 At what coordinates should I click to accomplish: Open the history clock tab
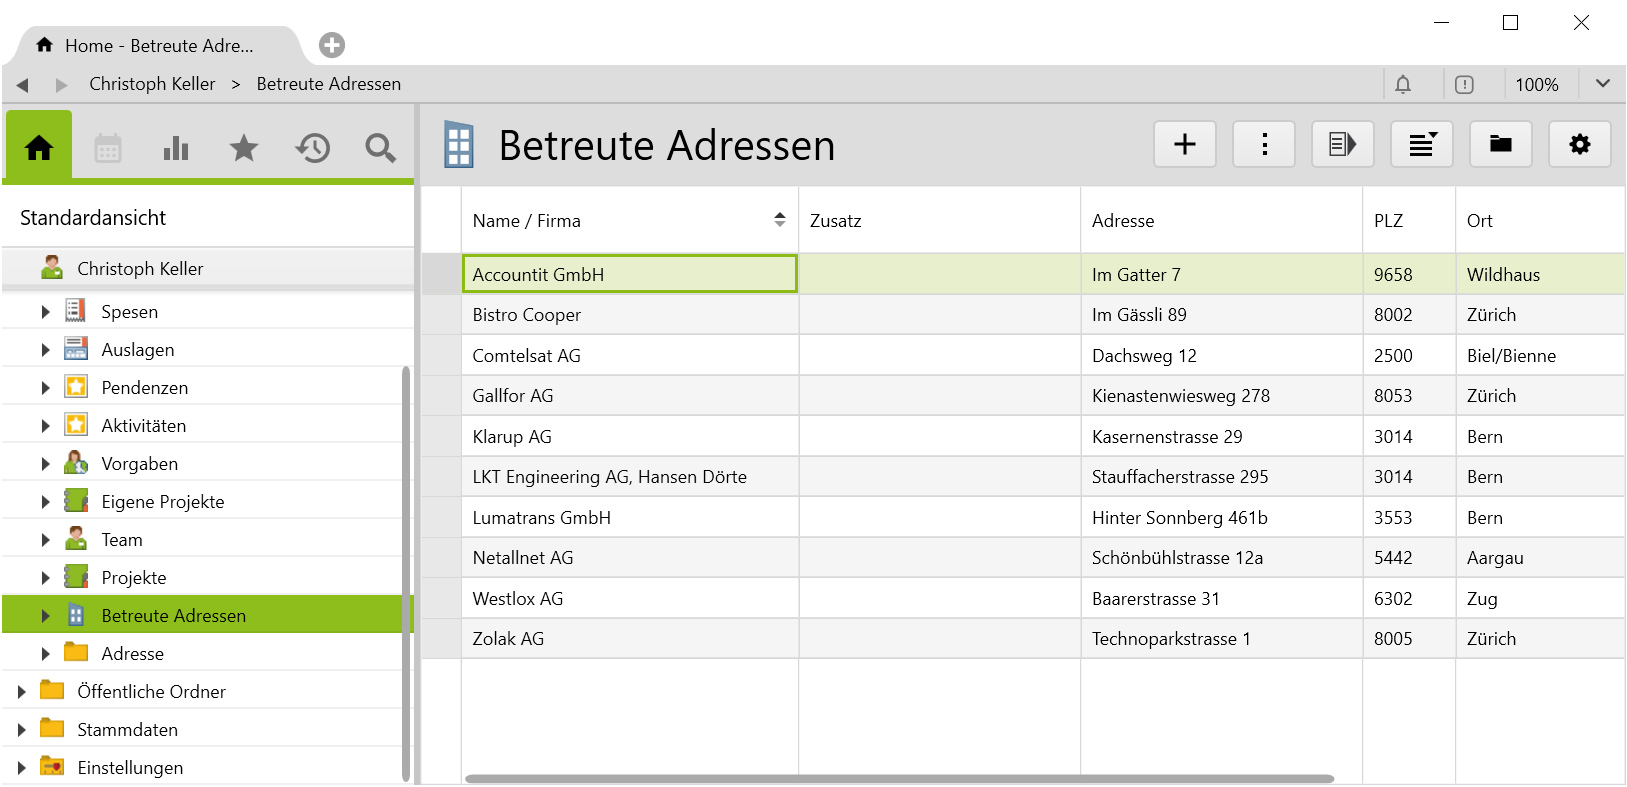pos(312,149)
